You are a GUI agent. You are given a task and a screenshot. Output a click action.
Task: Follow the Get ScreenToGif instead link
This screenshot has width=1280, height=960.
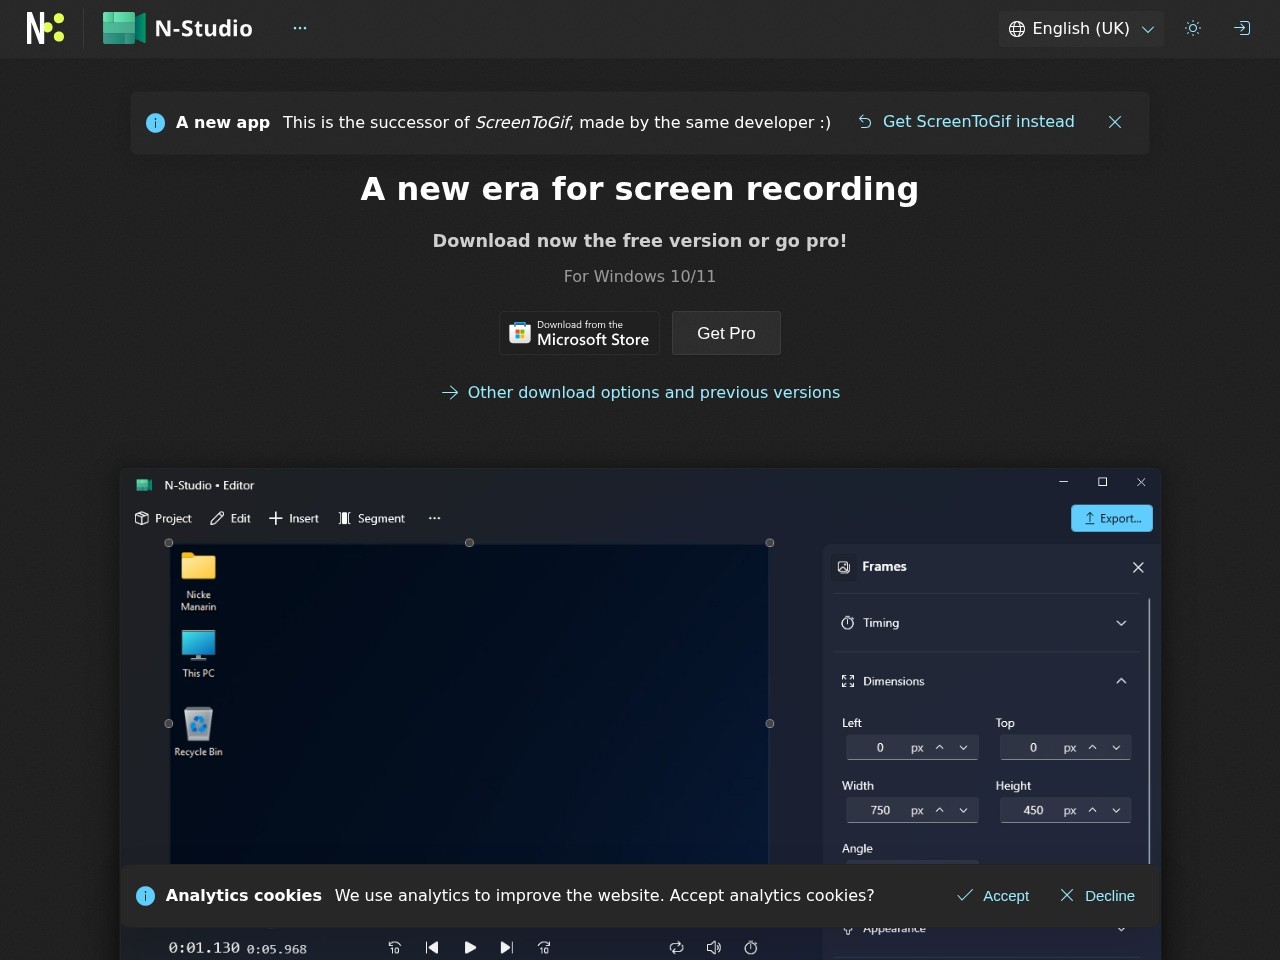965,121
